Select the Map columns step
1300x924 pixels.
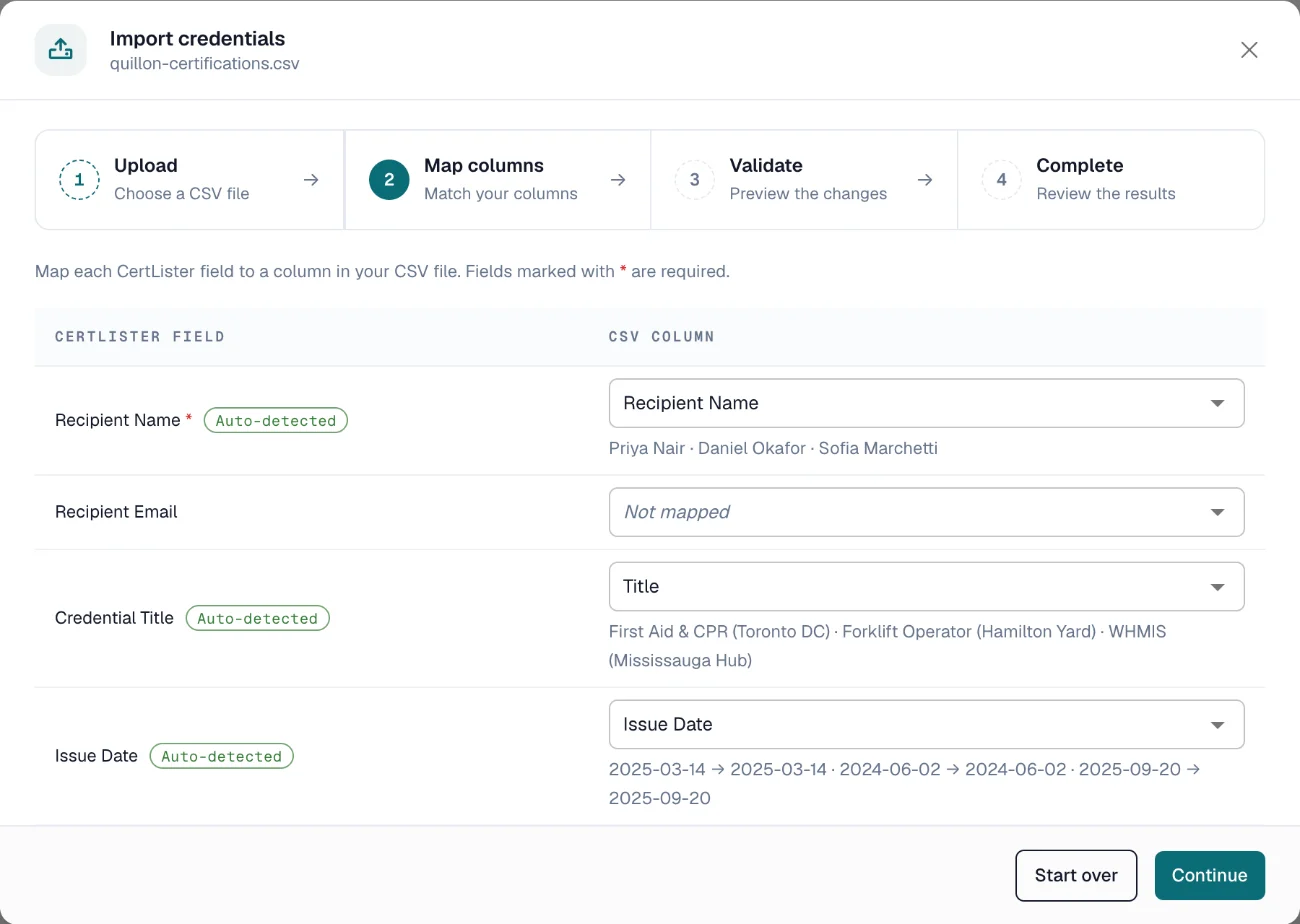(498, 180)
